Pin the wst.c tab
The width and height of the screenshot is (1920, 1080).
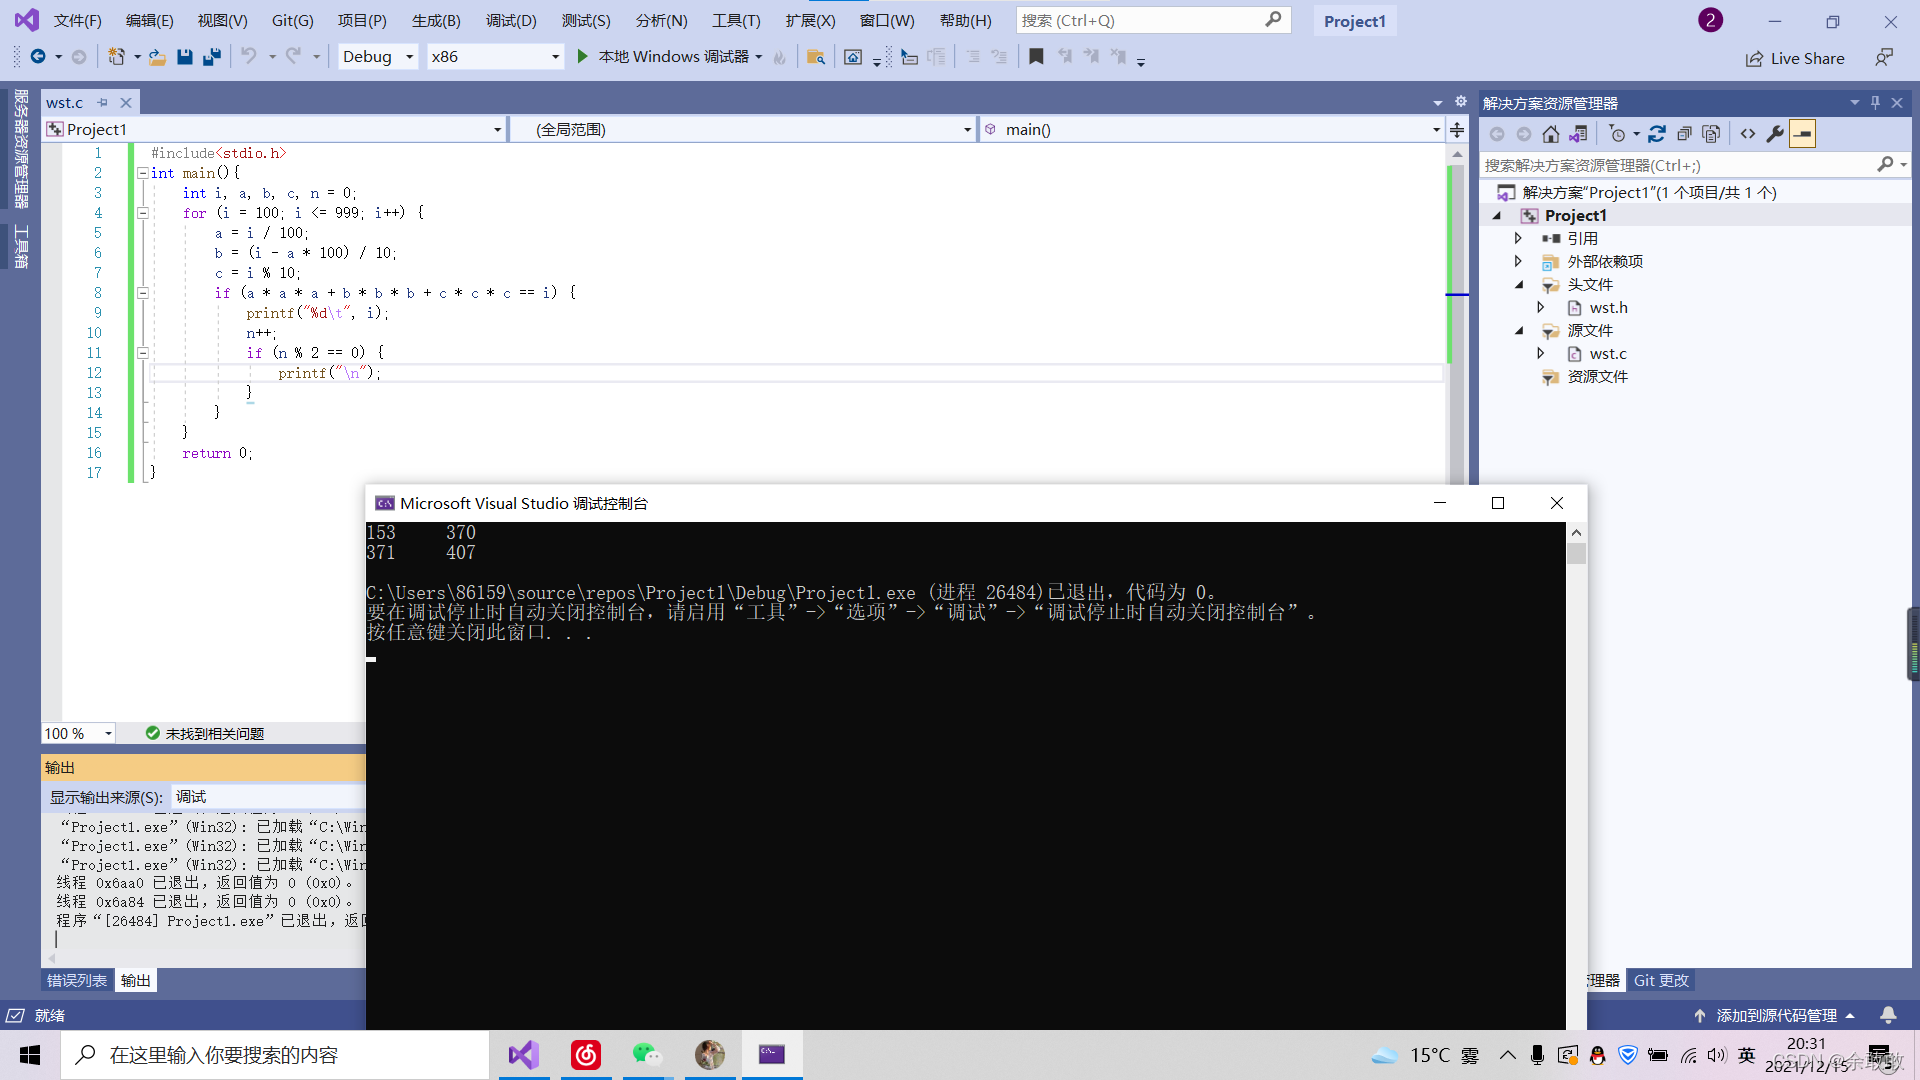point(102,102)
